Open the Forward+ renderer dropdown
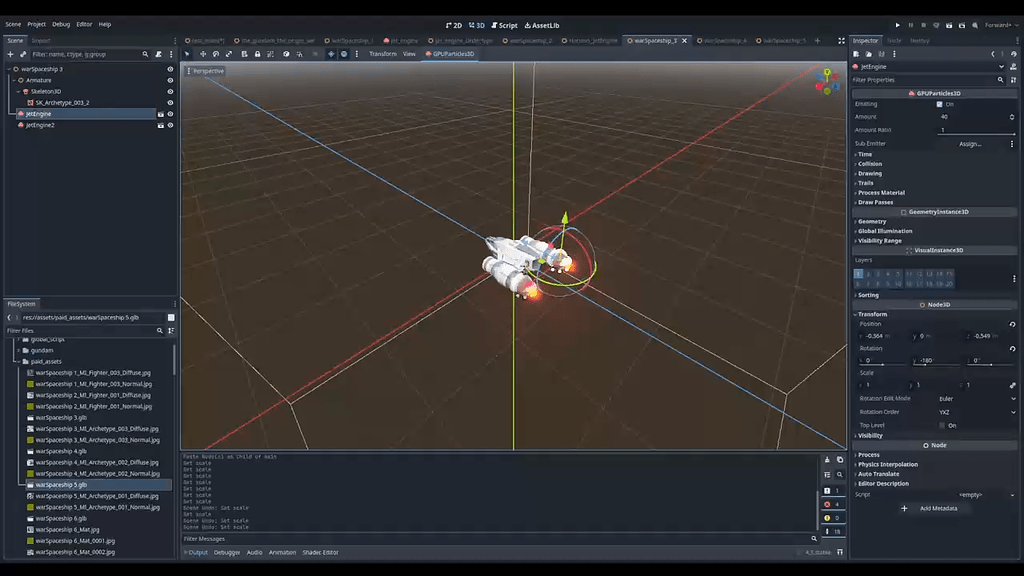Image resolution: width=1024 pixels, height=576 pixels. pyautogui.click(x=1001, y=25)
